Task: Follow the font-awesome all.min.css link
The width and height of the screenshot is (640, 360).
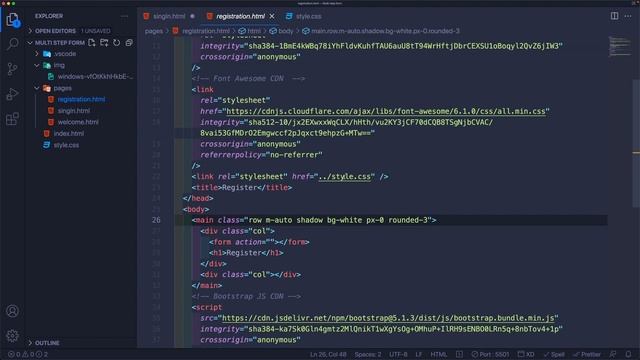Action: [386, 111]
